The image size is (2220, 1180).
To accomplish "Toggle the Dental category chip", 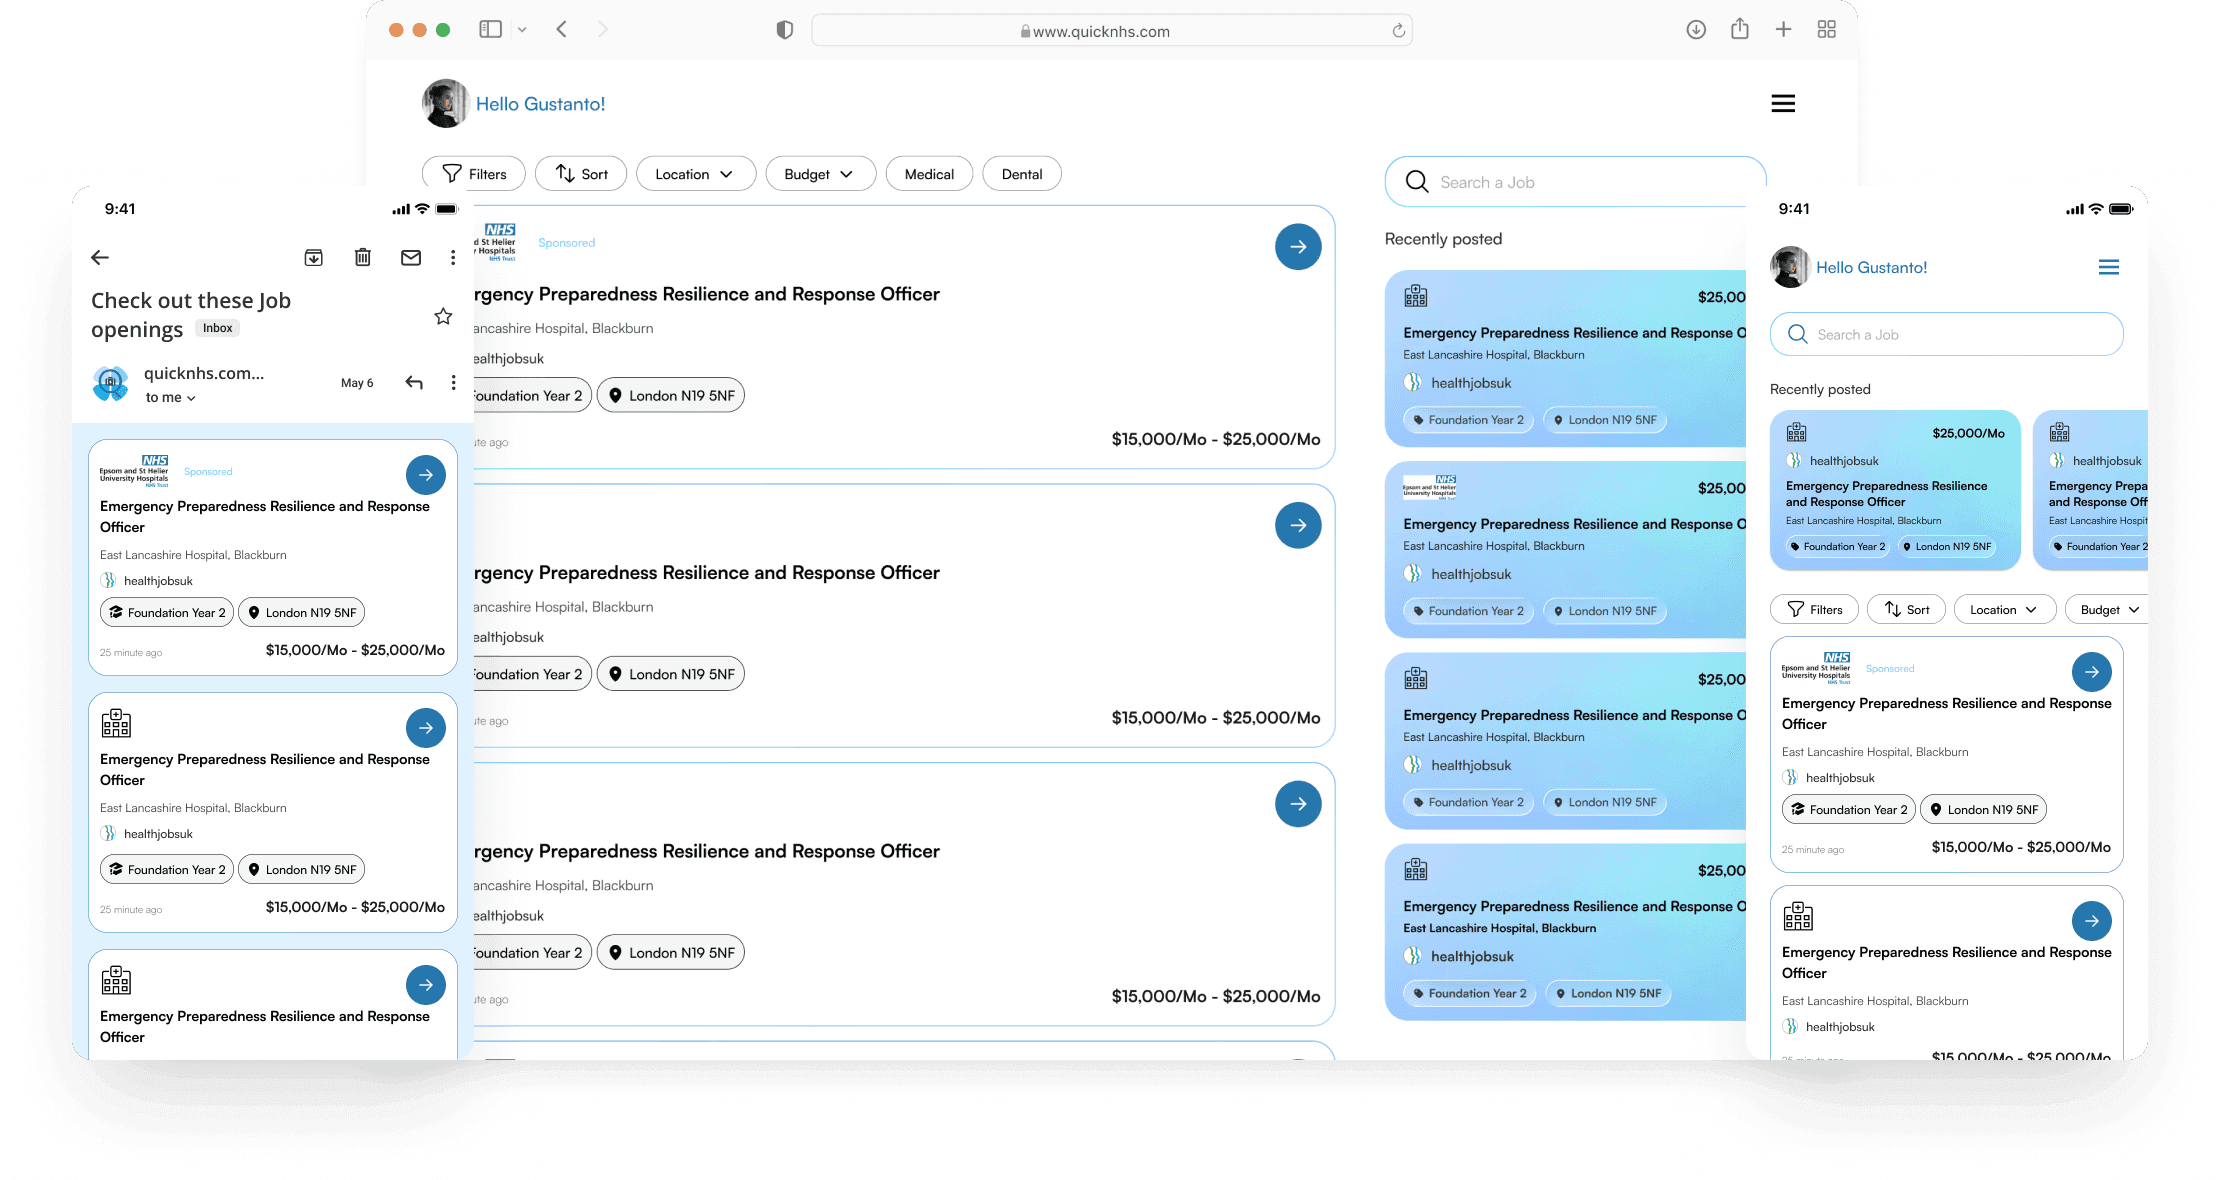I will click(x=1022, y=174).
